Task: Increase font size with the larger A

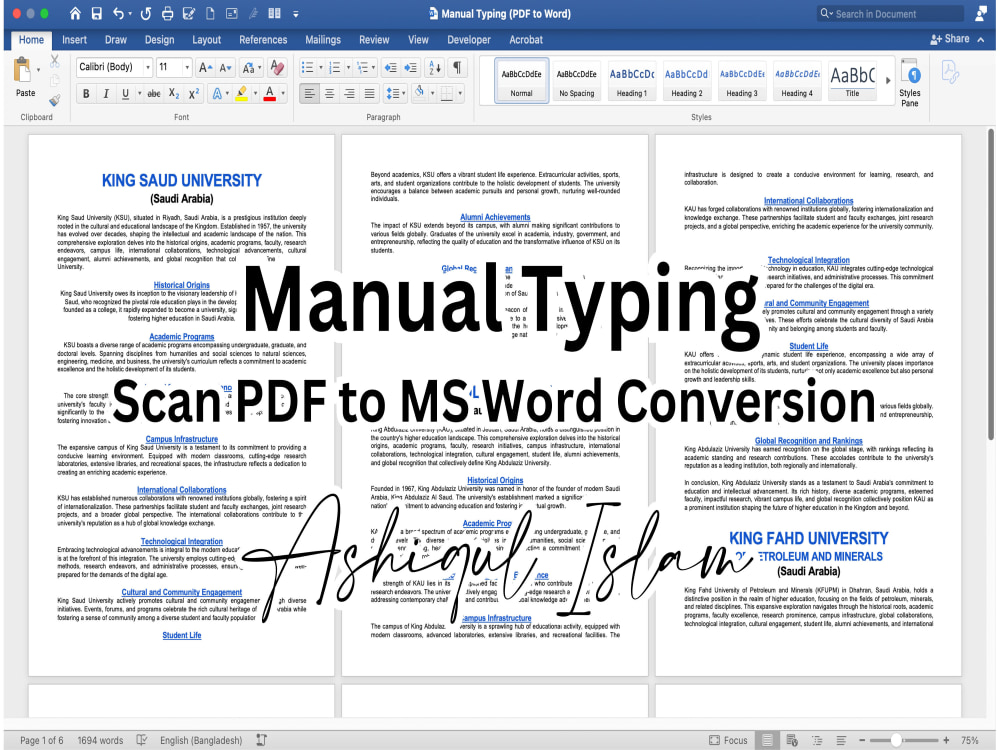Action: [x=205, y=68]
